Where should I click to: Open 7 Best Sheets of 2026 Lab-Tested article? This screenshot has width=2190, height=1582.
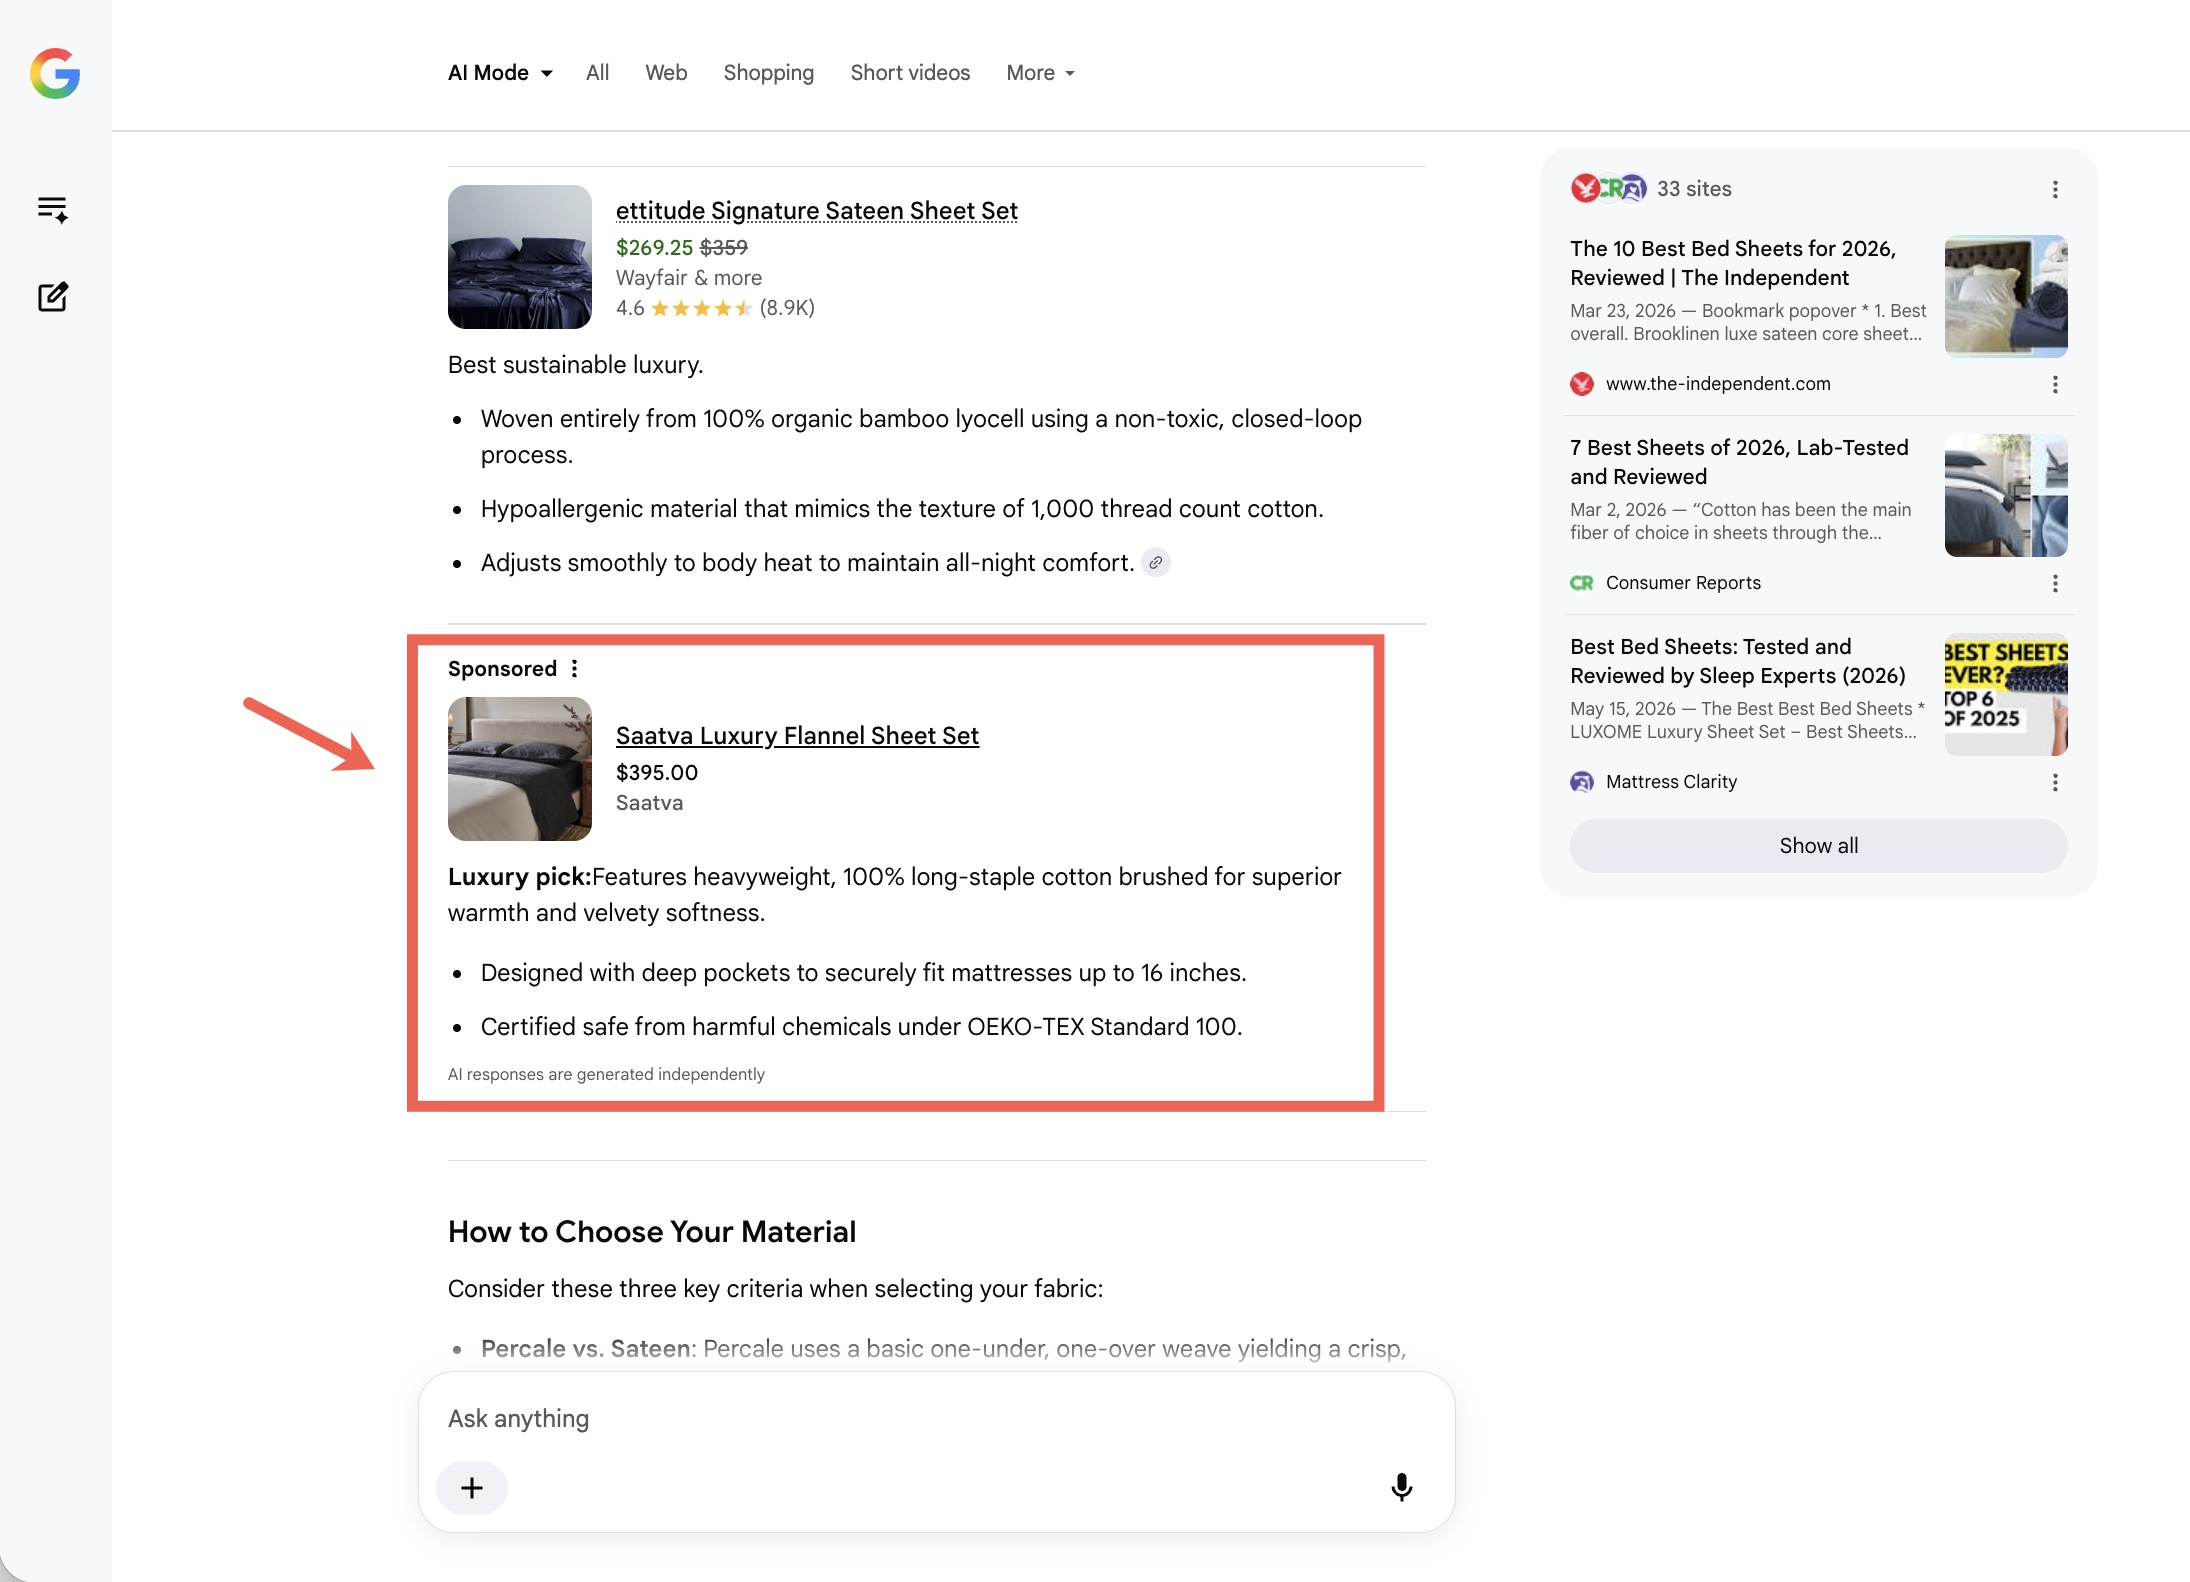coord(1739,462)
